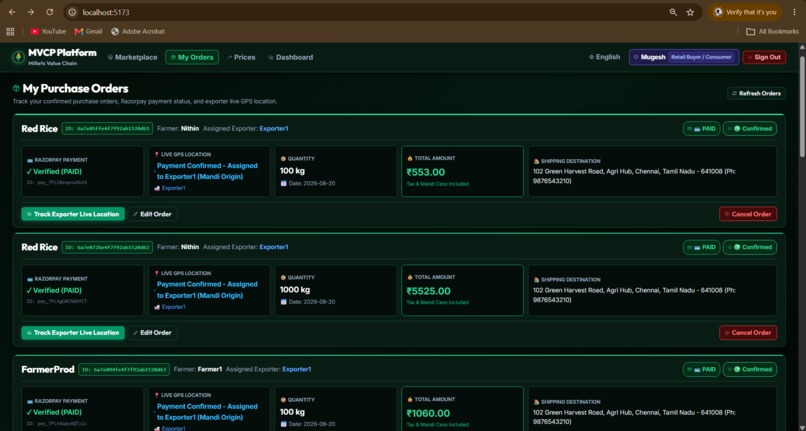Image resolution: width=806 pixels, height=431 pixels.
Task: Click order ID ending d63 on FarmerProd
Action: click(124, 369)
